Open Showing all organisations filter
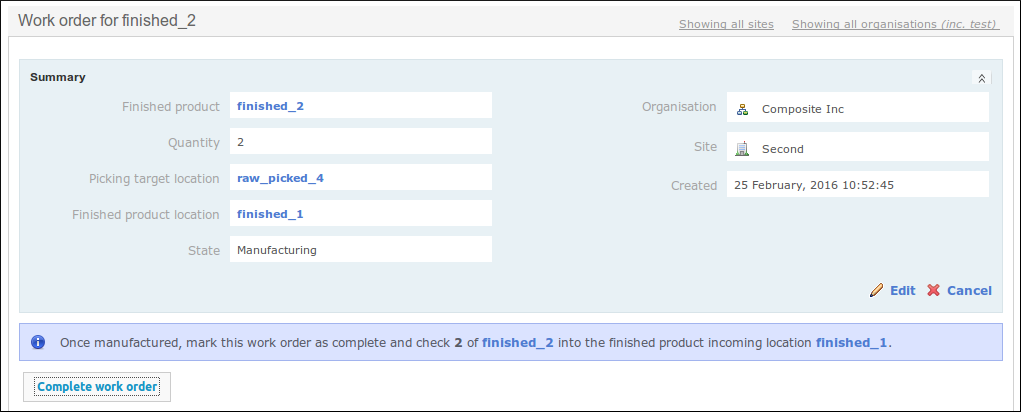 pos(895,25)
